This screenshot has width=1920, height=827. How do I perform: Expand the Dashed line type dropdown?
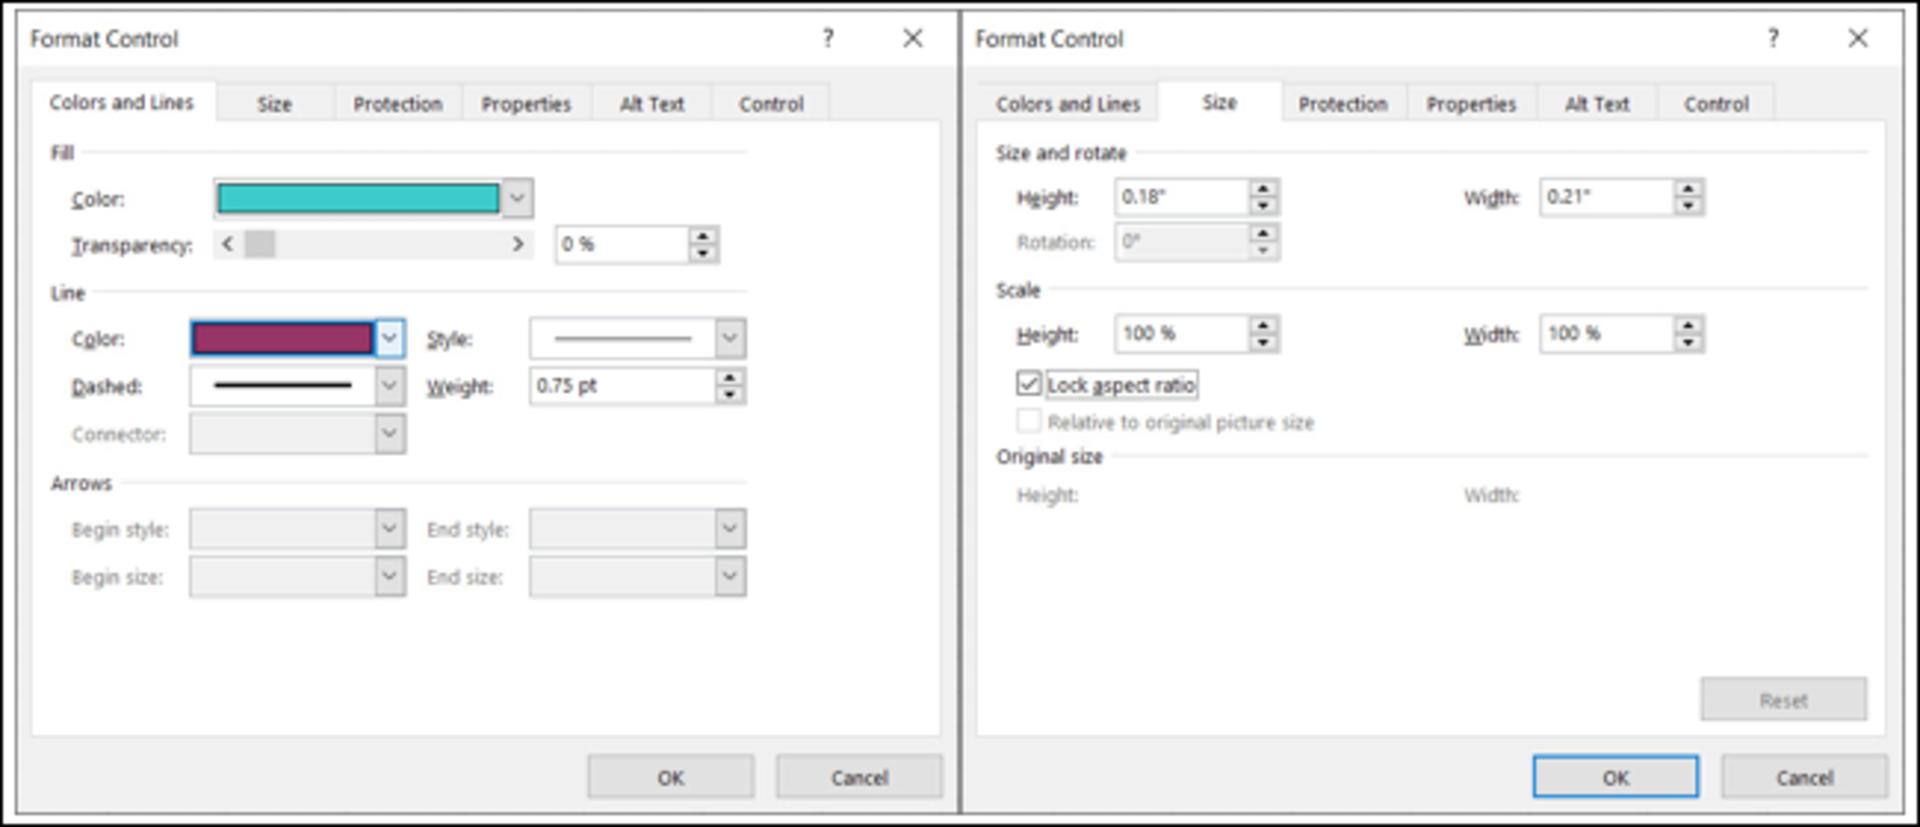[x=389, y=386]
